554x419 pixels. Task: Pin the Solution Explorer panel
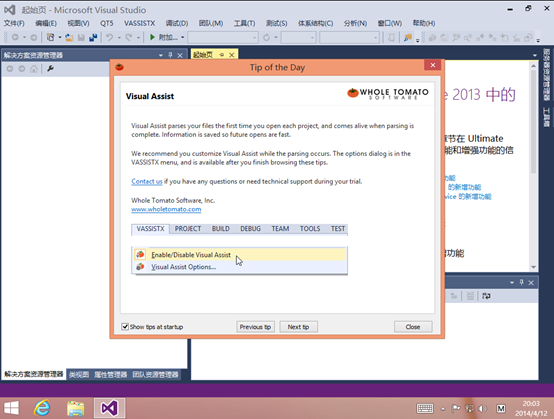(170, 55)
